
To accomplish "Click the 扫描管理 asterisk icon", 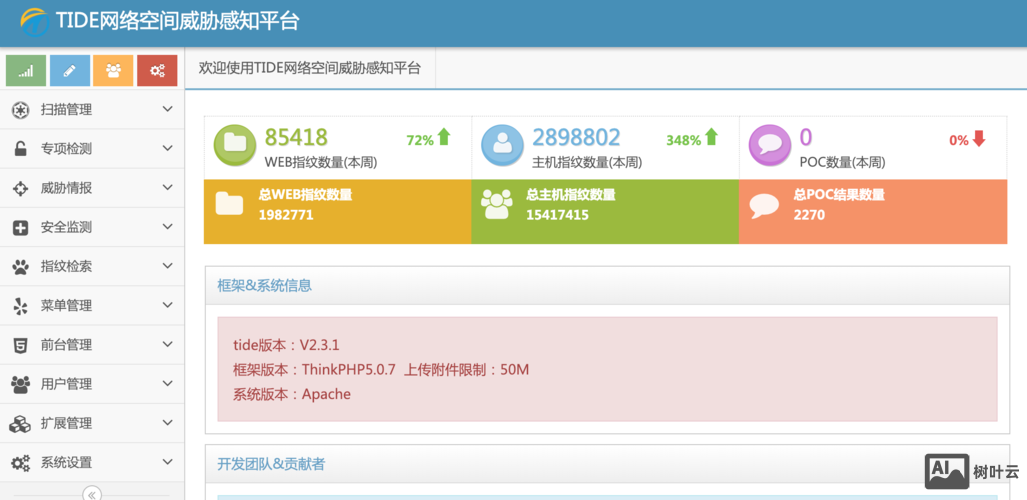I will click(x=21, y=110).
